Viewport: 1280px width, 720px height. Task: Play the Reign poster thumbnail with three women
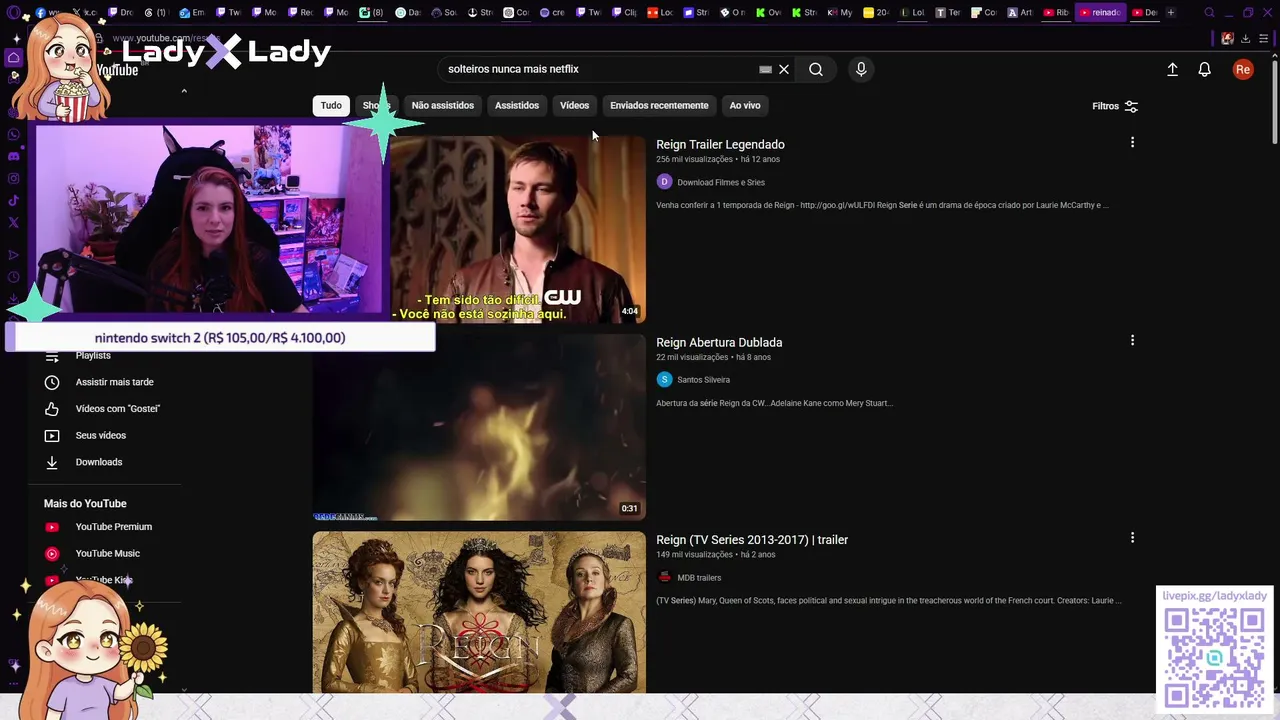coord(479,612)
